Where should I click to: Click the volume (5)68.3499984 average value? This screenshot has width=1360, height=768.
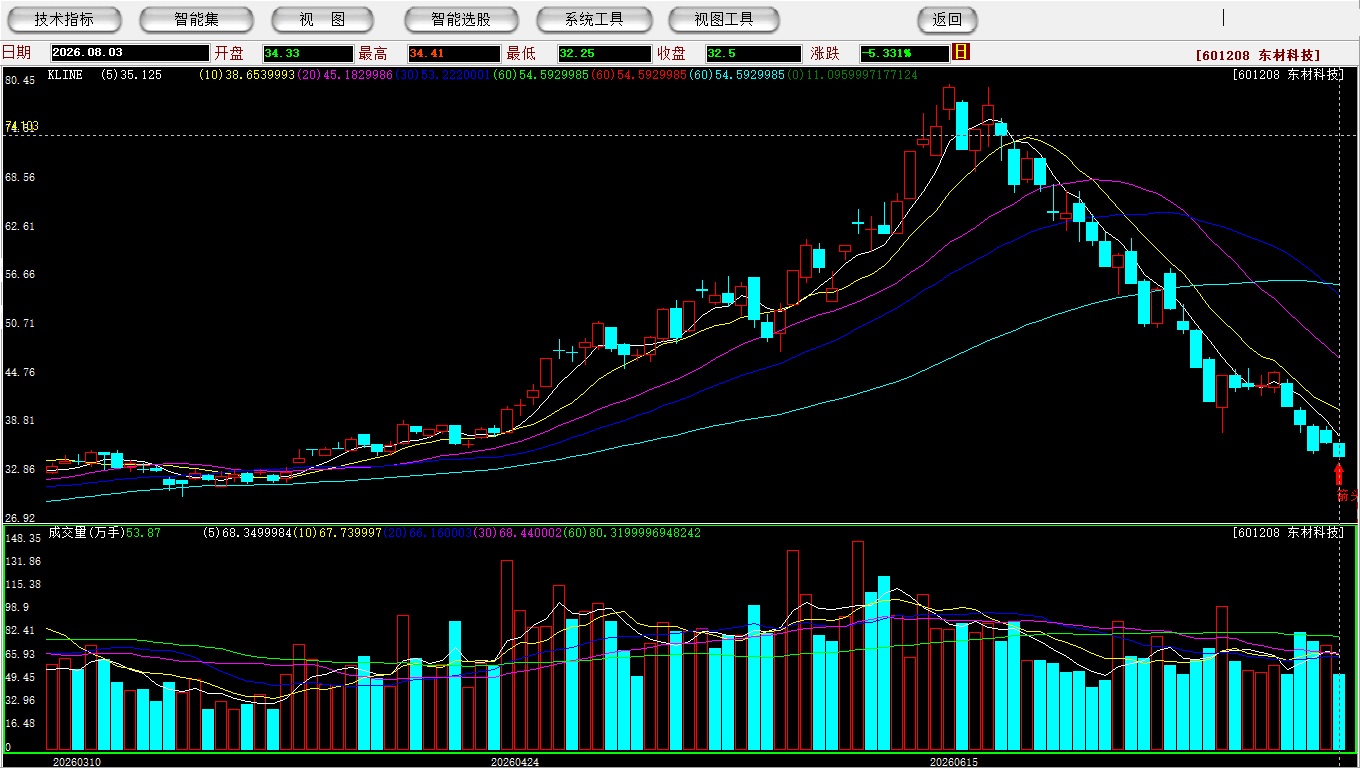[x=246, y=533]
